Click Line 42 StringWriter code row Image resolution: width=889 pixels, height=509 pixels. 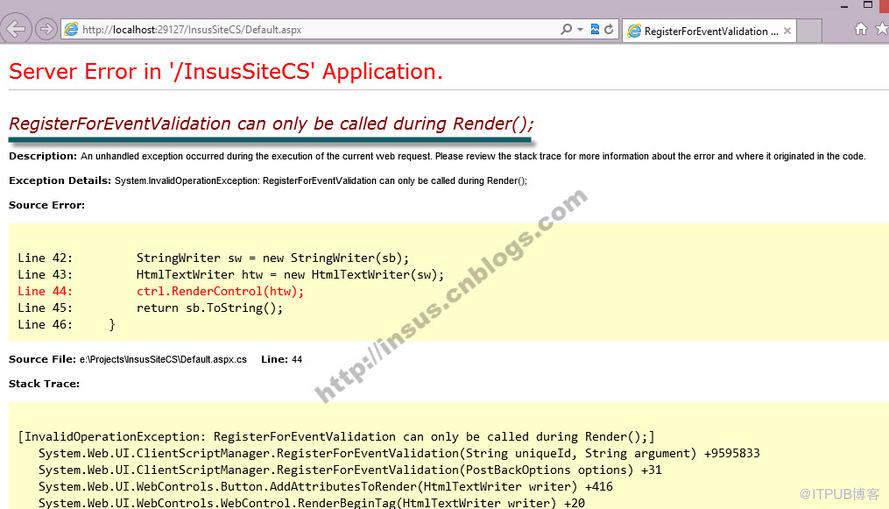click(213, 258)
